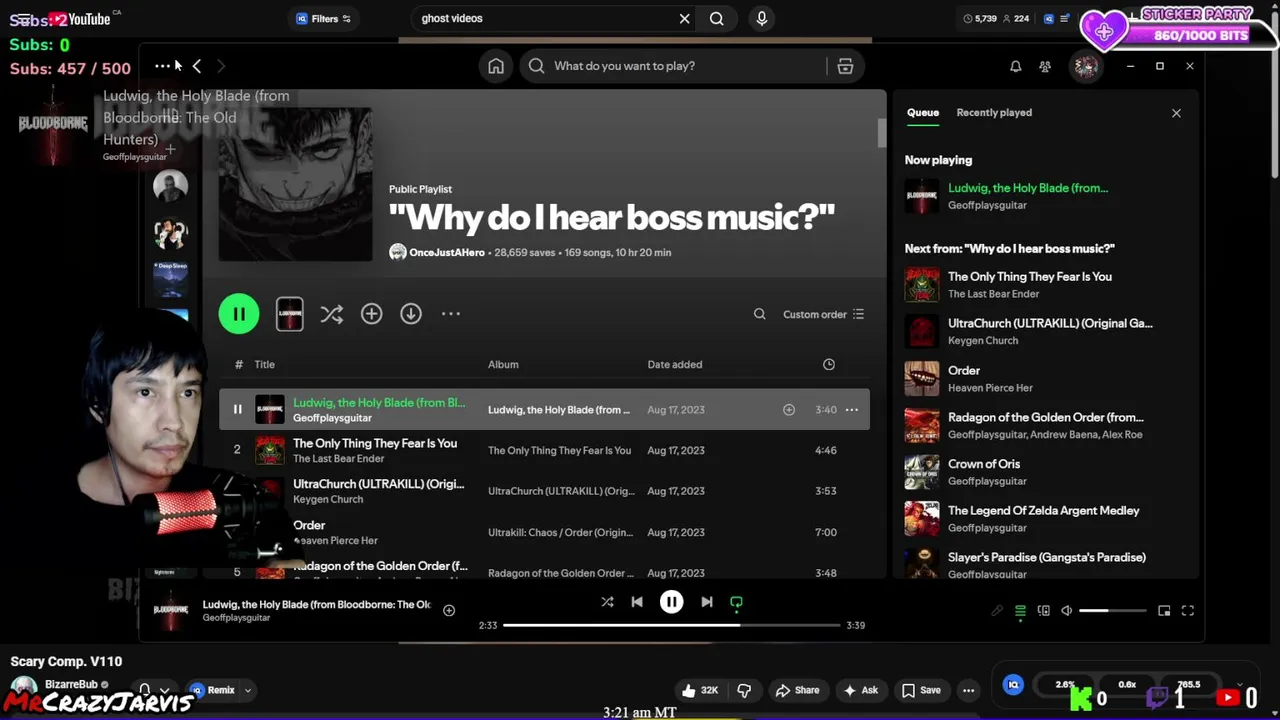Open YouTube more actions menu
This screenshot has height=720, width=1280.
(x=968, y=690)
